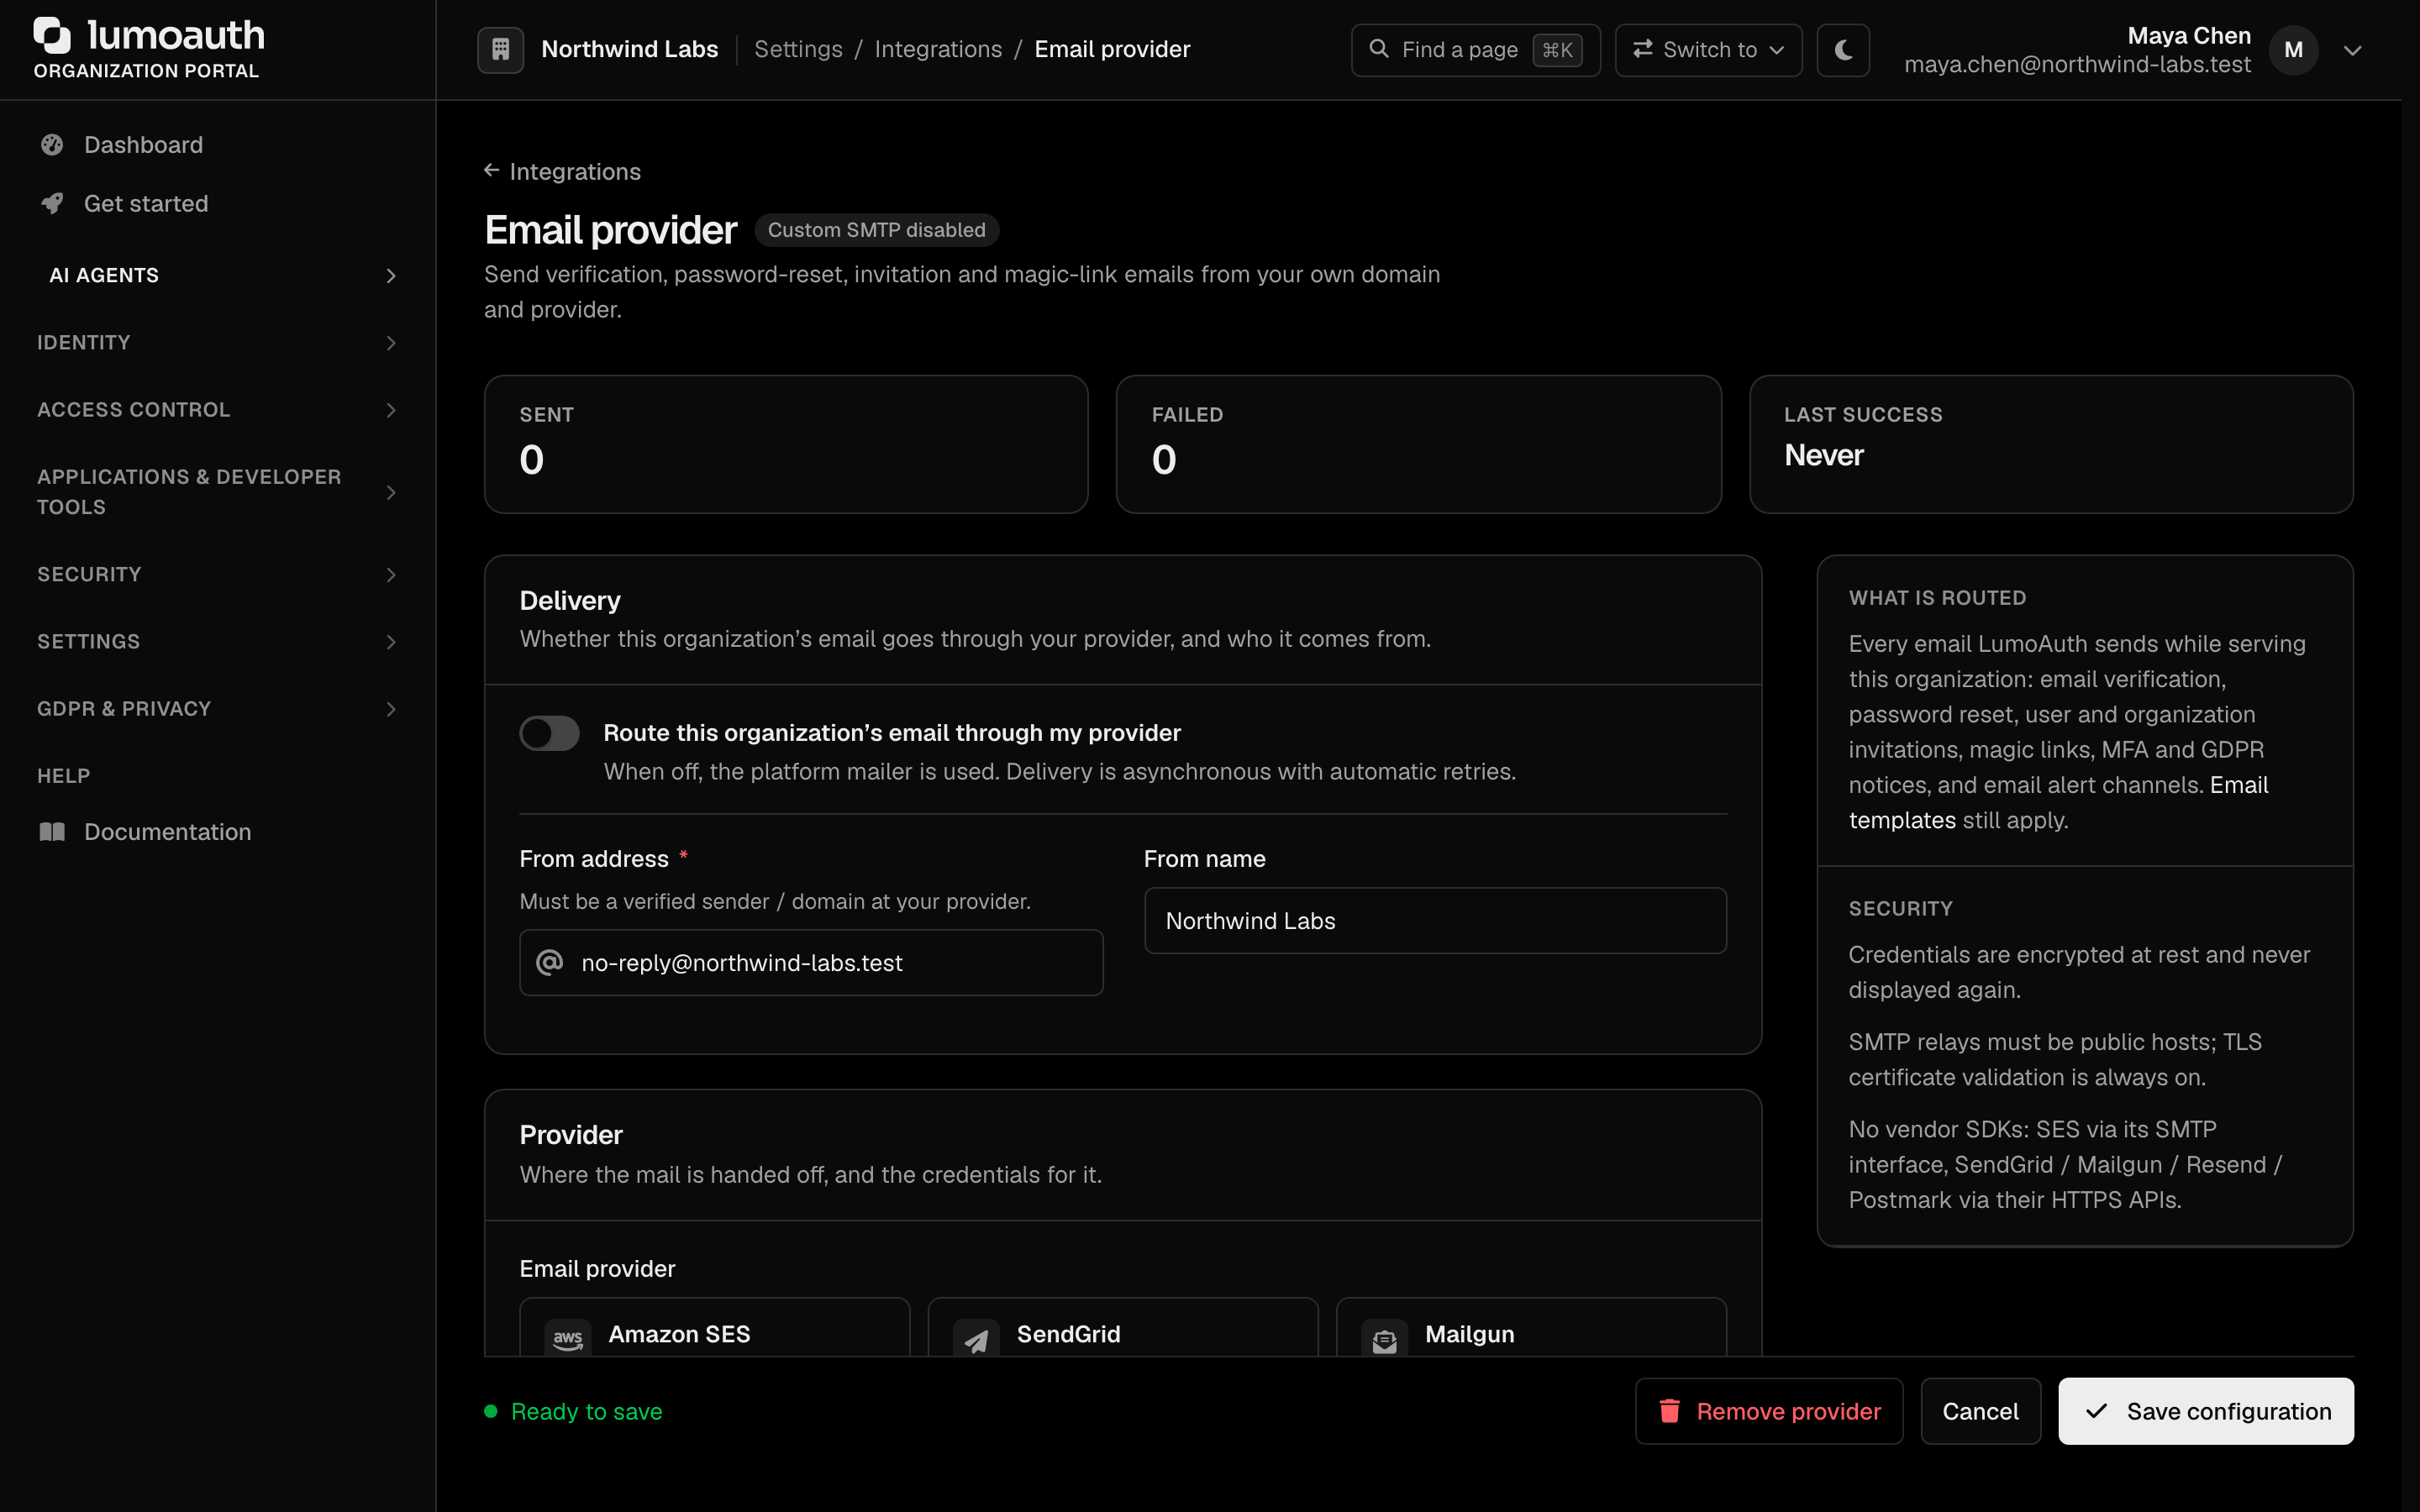
Task: Click the search magnifier icon
Action: pos(1378,48)
